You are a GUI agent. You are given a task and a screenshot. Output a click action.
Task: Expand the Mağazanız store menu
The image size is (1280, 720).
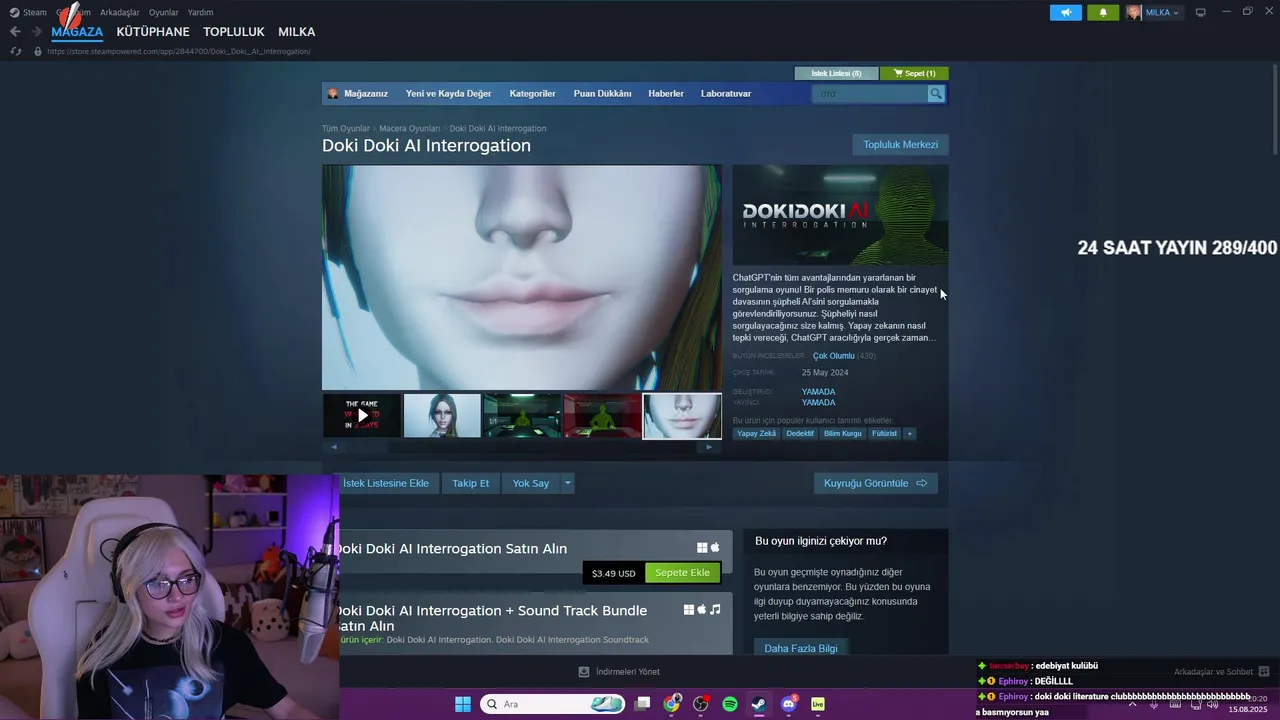tap(365, 93)
